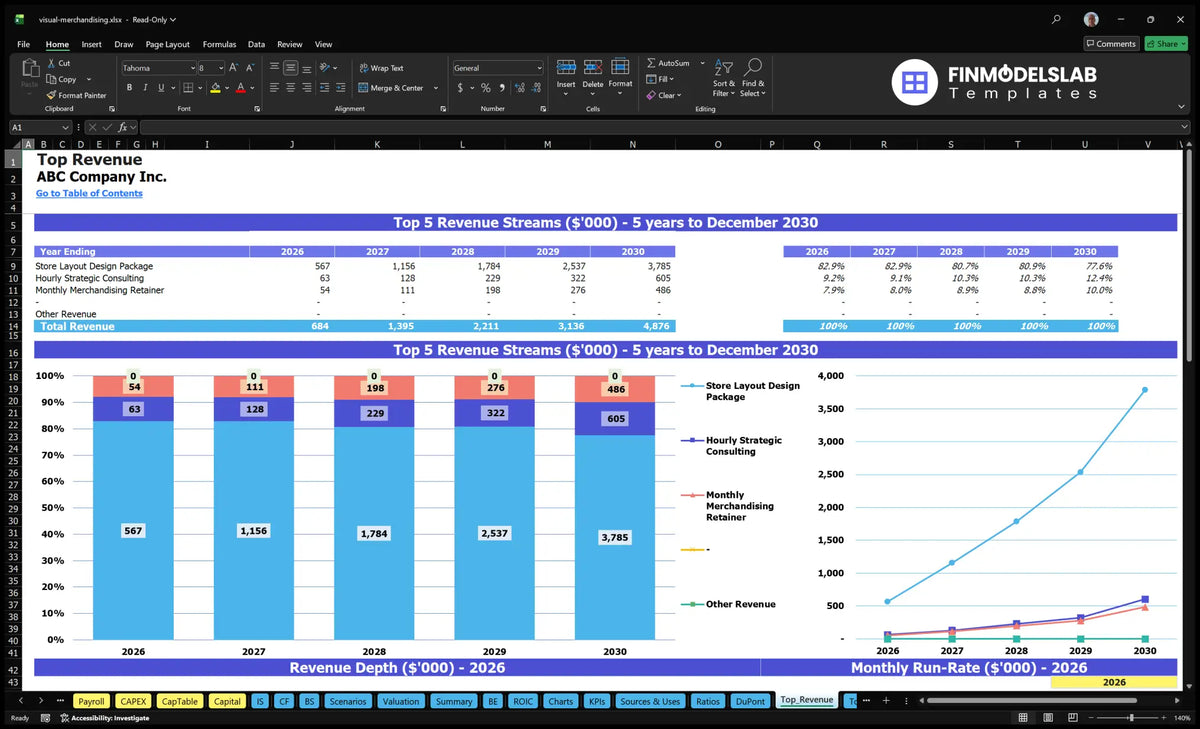
Task: Switch to the Formulas ribbon tab
Action: (219, 44)
